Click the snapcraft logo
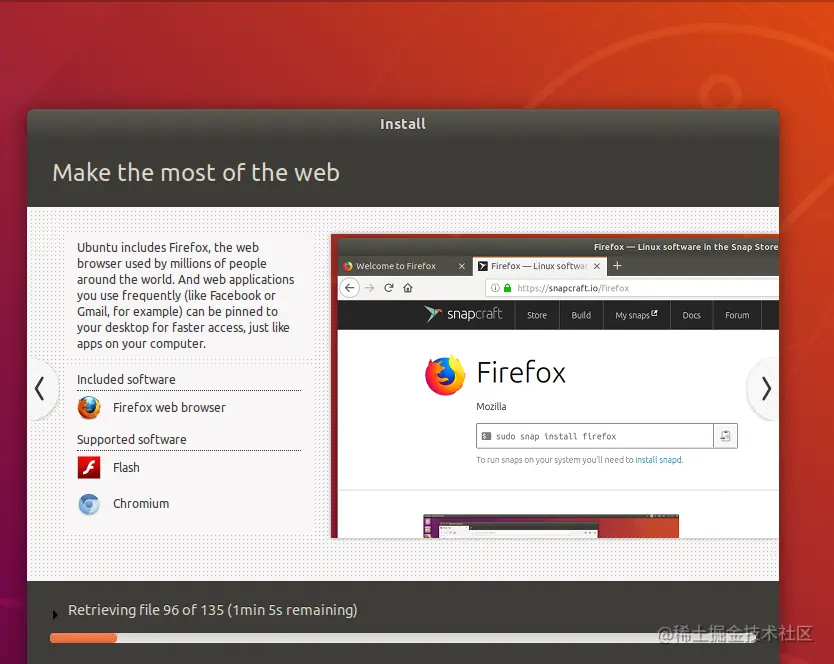 point(463,314)
